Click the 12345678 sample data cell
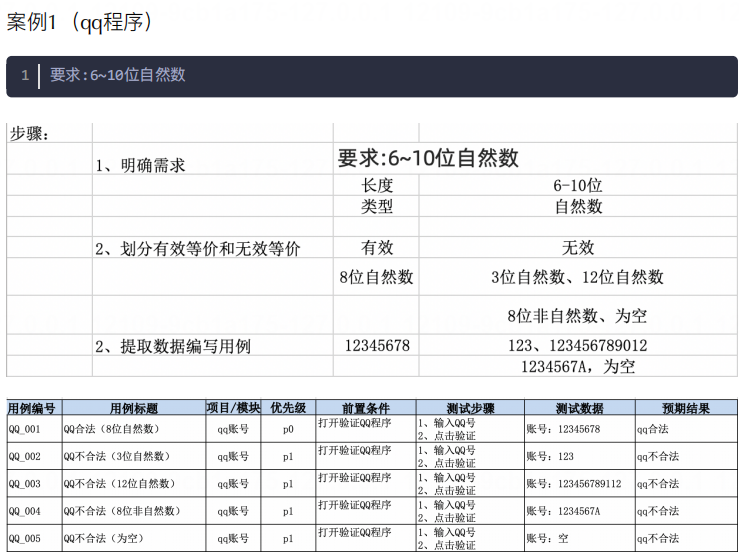This screenshot has width=739, height=552. [x=377, y=346]
